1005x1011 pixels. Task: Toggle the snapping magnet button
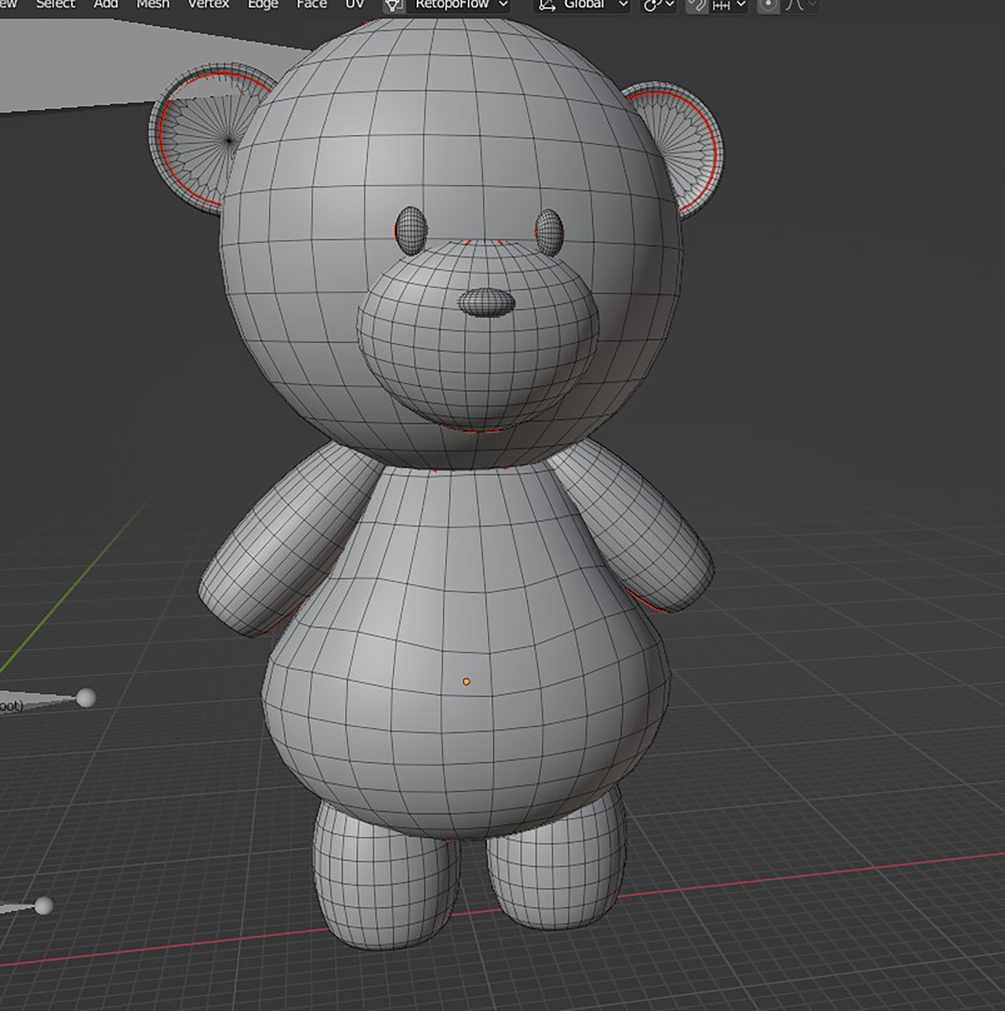696,5
